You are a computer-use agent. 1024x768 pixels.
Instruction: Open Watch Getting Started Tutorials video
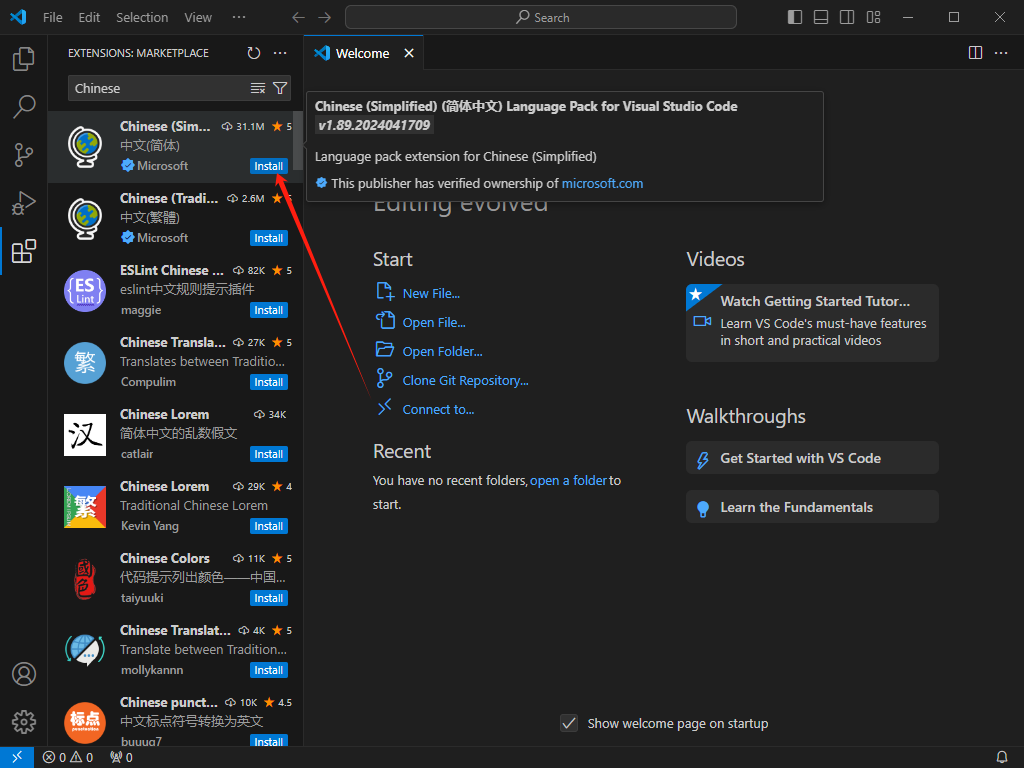(x=812, y=323)
